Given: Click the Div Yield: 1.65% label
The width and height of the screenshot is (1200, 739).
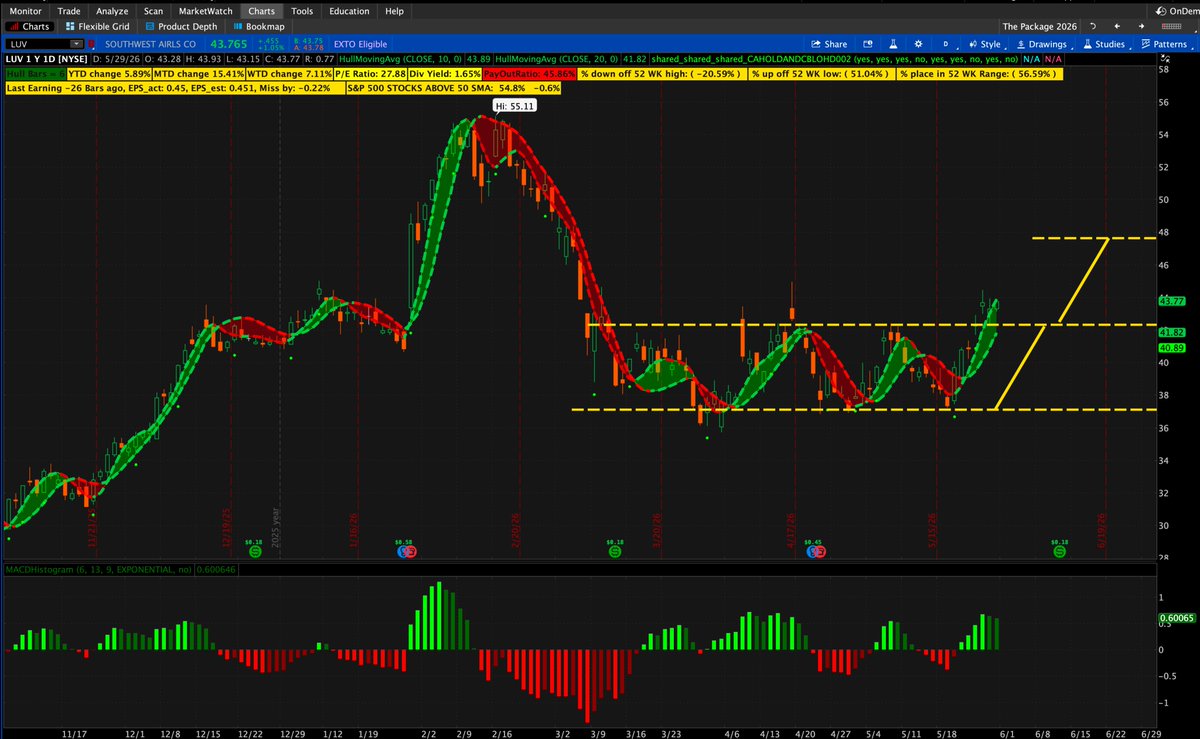Looking at the screenshot, I should (445, 74).
